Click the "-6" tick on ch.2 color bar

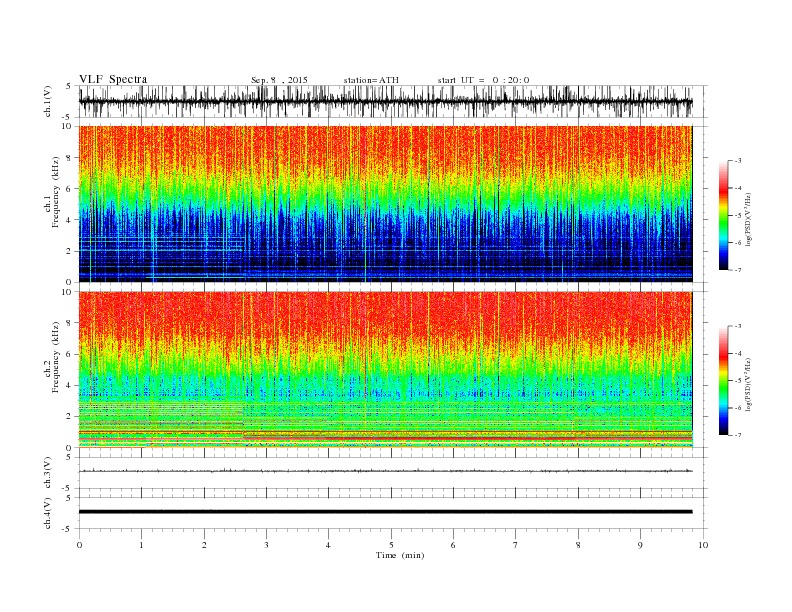click(x=738, y=408)
